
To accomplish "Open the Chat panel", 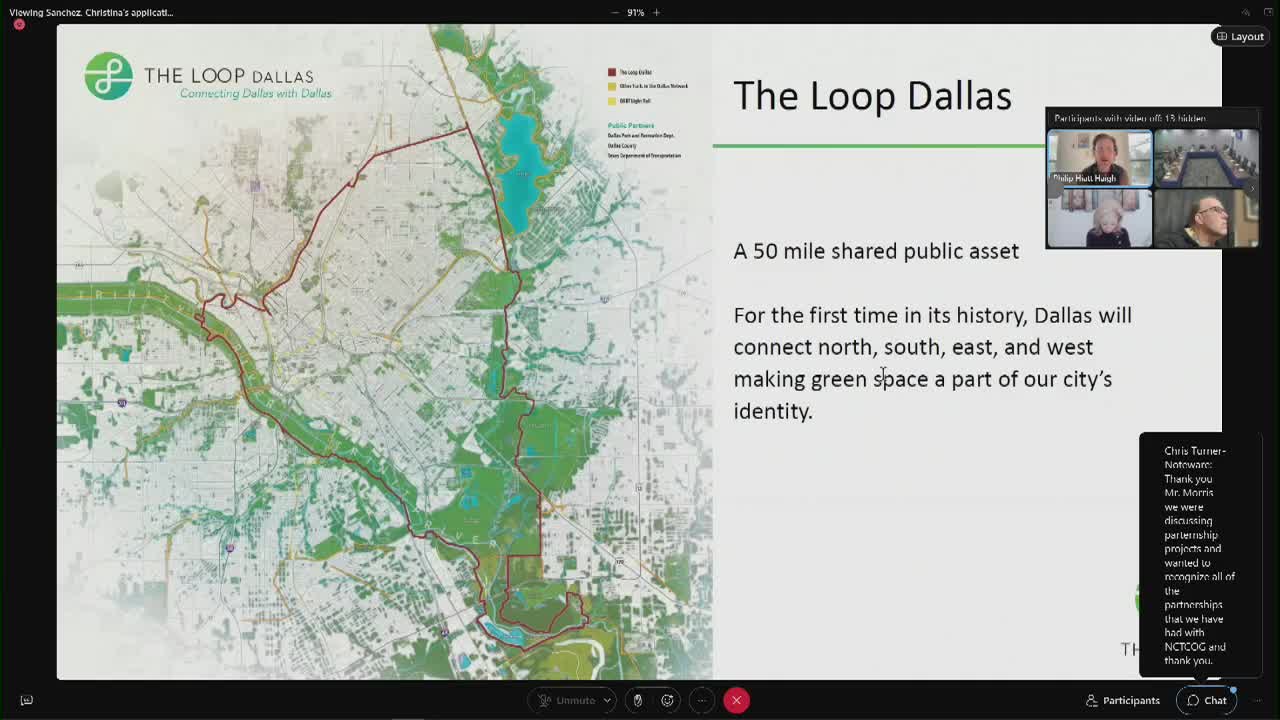I will (1206, 700).
